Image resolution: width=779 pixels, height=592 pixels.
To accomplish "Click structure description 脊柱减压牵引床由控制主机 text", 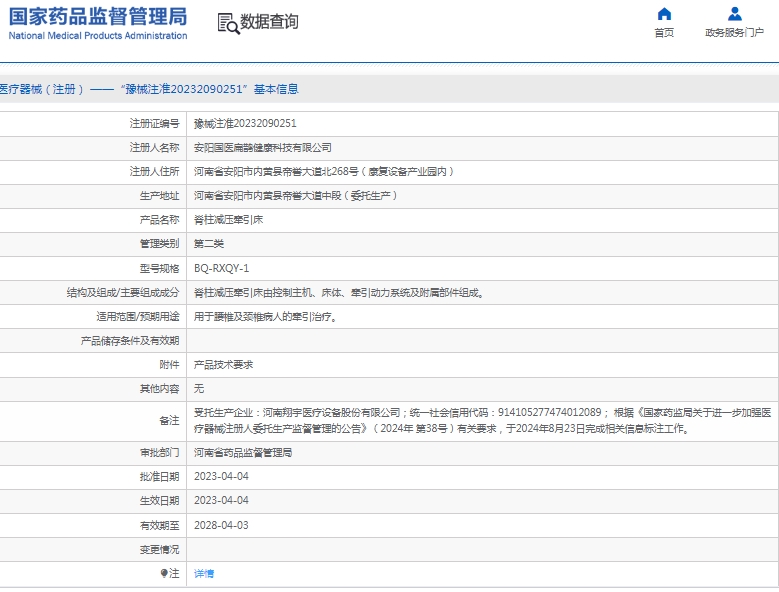I will tap(339, 293).
